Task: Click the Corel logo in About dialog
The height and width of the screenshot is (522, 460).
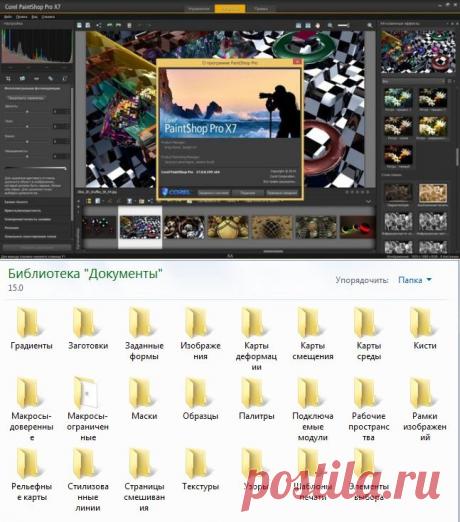Action: pos(176,192)
